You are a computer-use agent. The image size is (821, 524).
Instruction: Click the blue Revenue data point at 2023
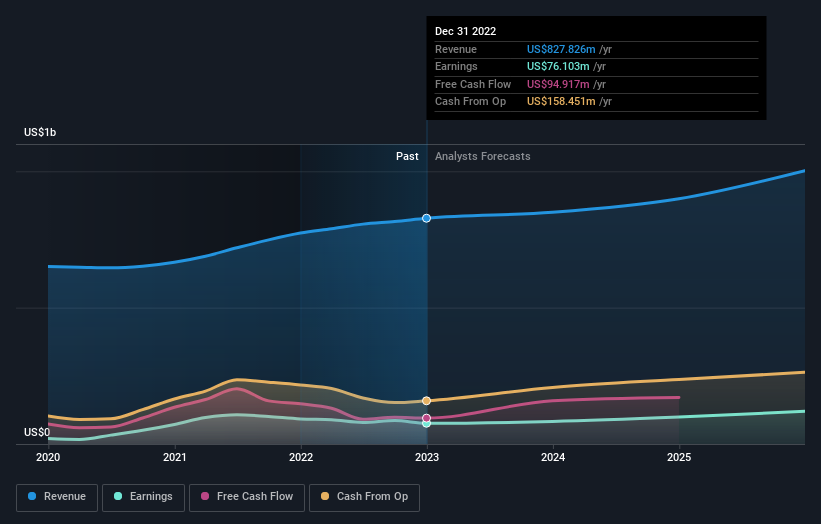point(427,218)
